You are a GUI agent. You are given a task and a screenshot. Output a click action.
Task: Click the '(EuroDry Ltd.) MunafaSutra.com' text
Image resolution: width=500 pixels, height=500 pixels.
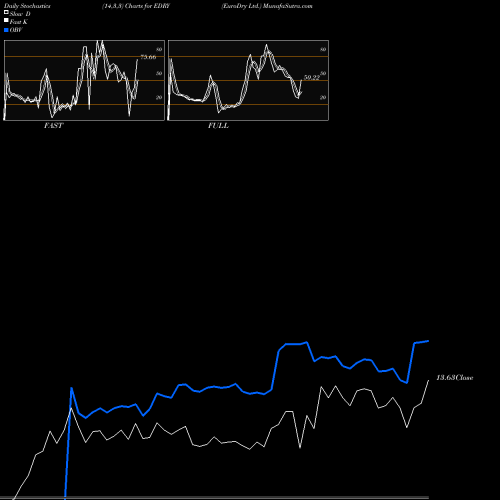click(x=267, y=6)
